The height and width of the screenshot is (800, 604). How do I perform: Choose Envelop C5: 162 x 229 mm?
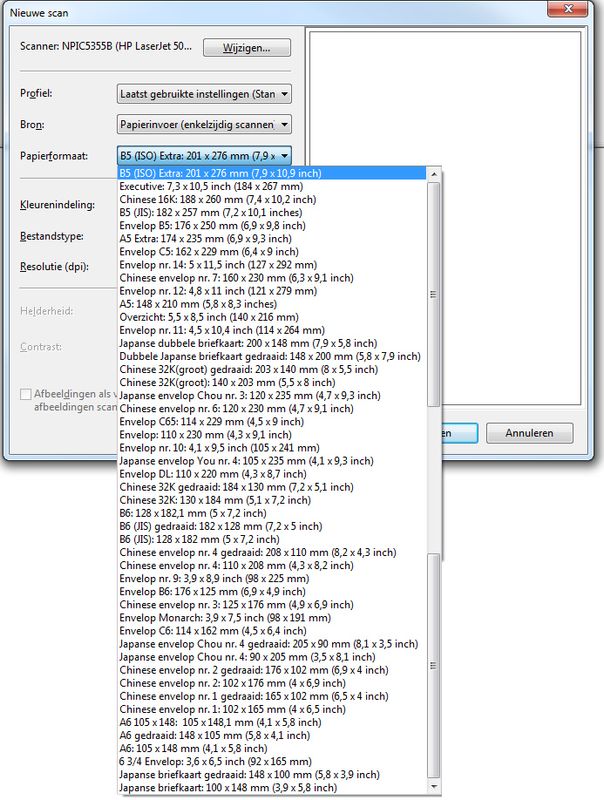click(272, 252)
